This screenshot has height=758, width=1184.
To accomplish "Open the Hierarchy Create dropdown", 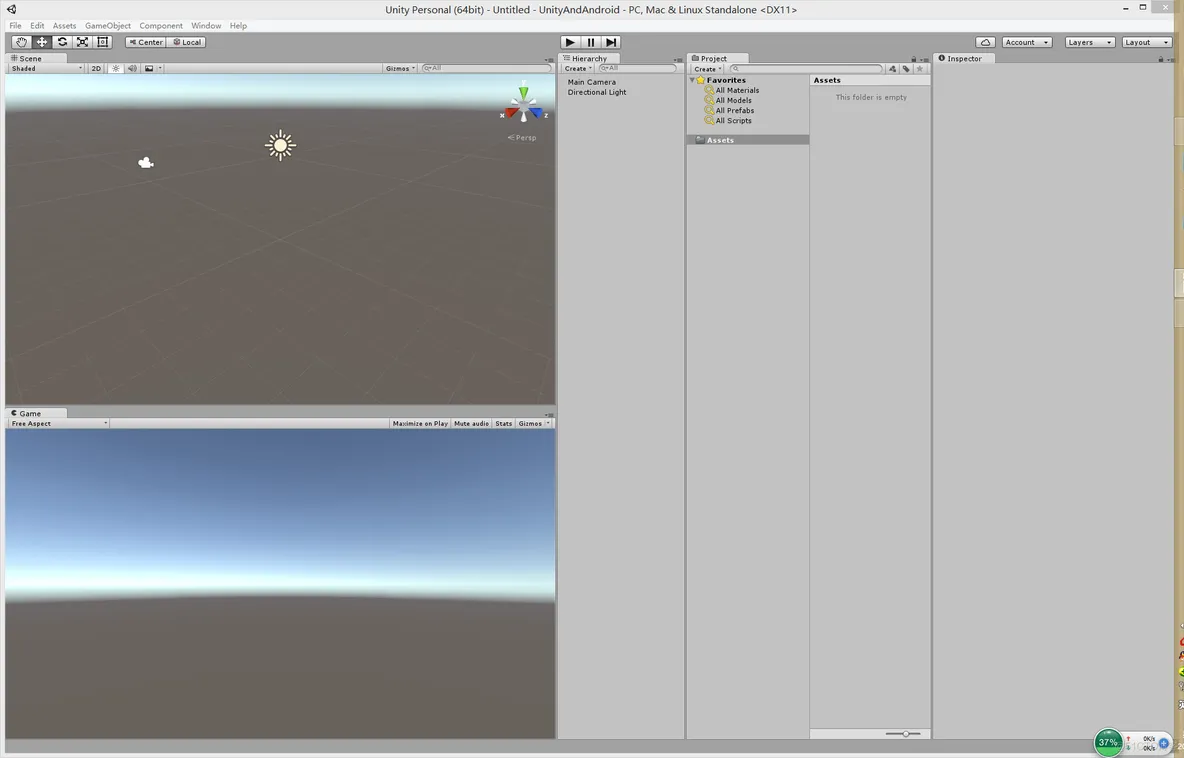I will (578, 68).
